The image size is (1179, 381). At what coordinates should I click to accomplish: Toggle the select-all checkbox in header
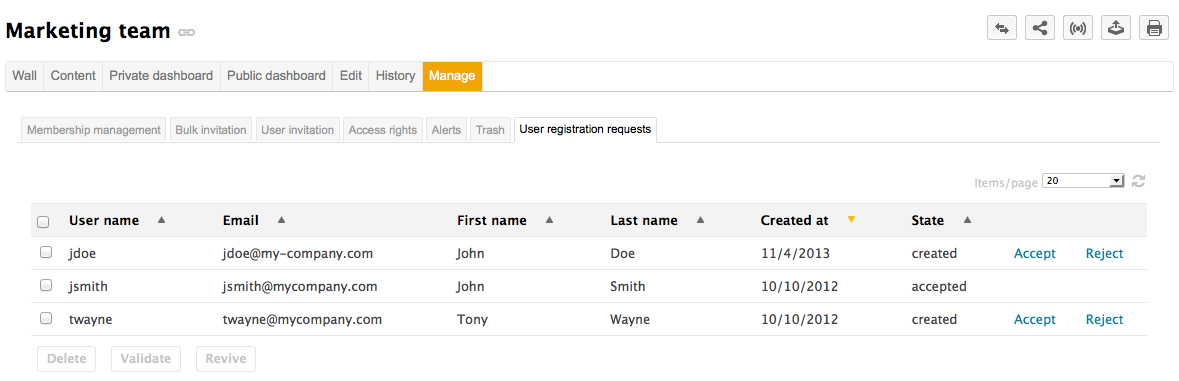coord(44,222)
